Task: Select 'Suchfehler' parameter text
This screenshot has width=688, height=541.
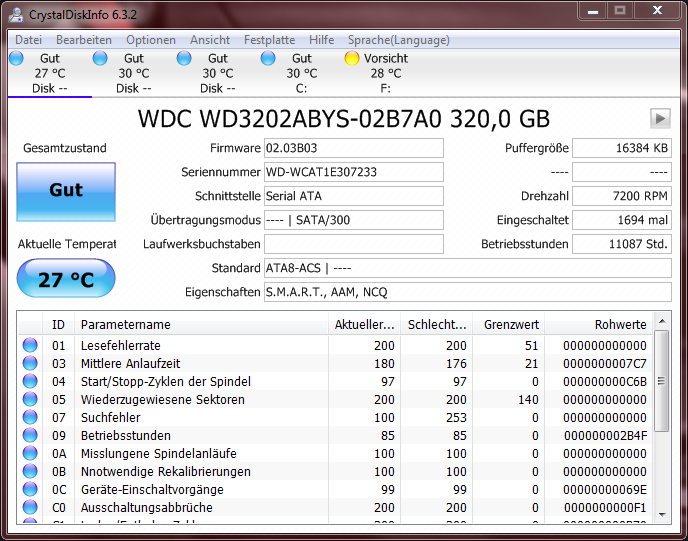Action: [x=111, y=418]
